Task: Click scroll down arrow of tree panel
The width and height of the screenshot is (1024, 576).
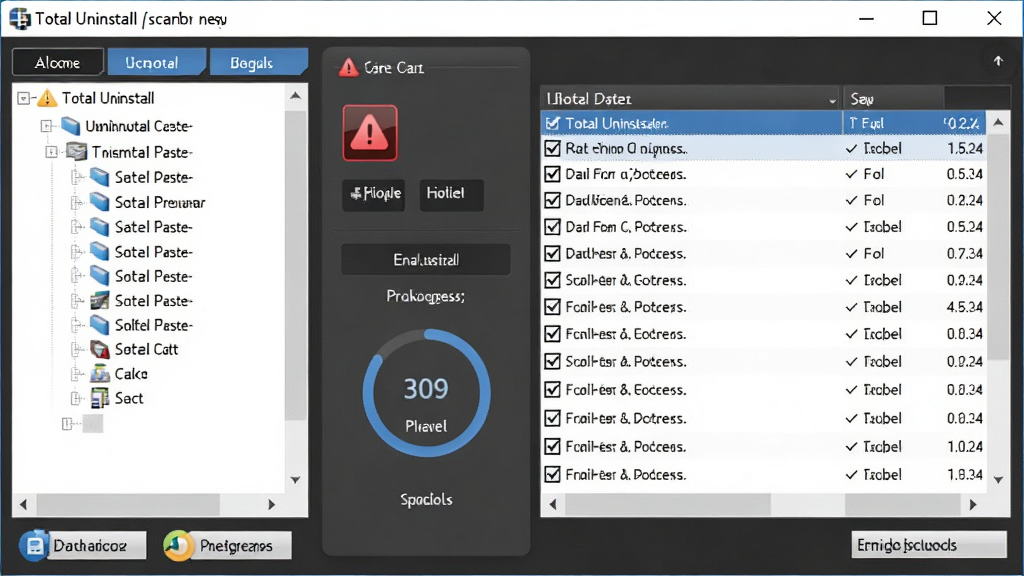Action: 295,479
